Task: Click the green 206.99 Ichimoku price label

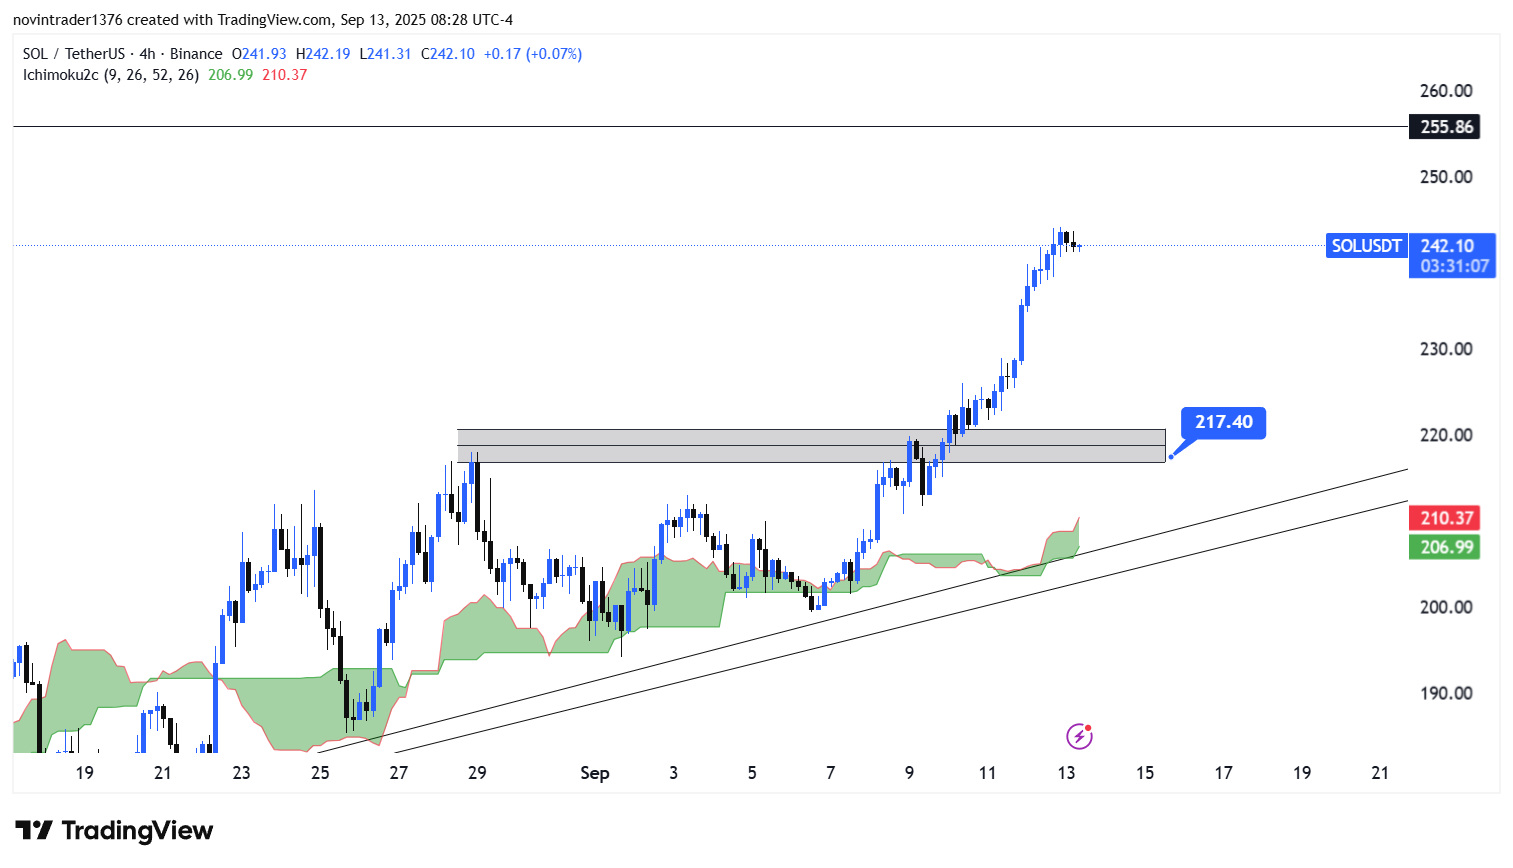Action: (1444, 547)
